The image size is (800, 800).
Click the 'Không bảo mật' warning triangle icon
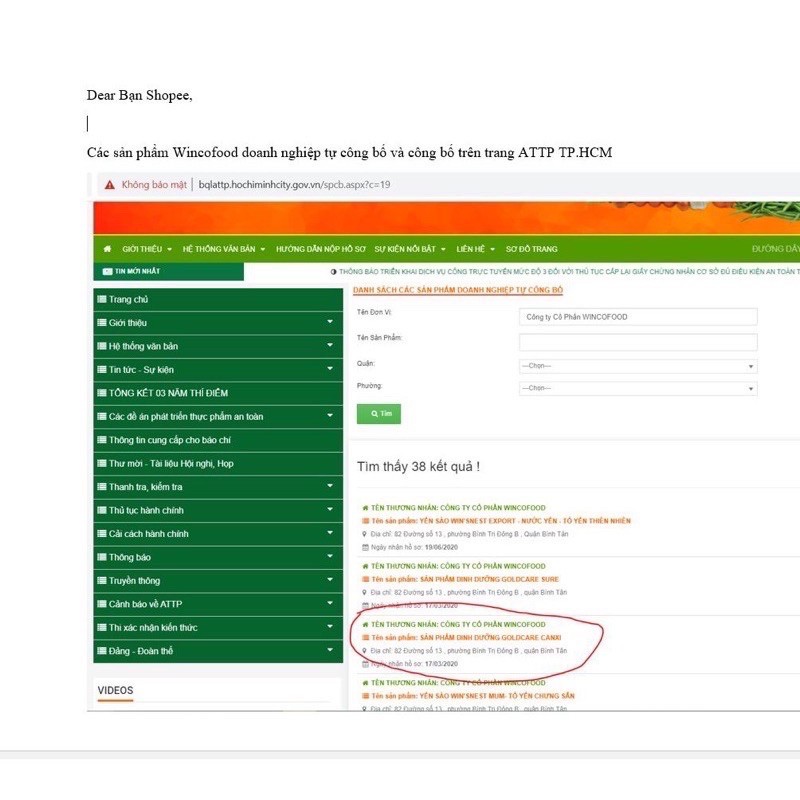[109, 185]
